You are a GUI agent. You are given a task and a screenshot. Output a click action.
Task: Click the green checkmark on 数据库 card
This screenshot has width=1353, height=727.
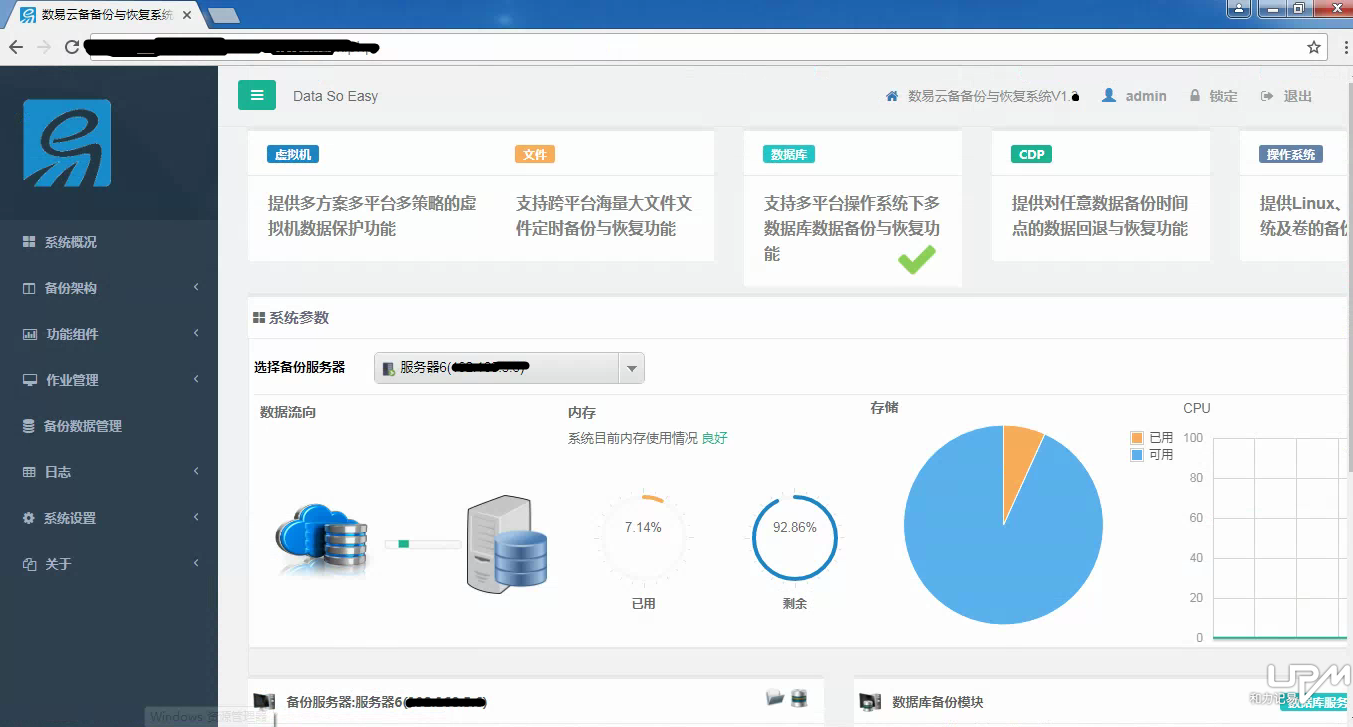coord(917,258)
